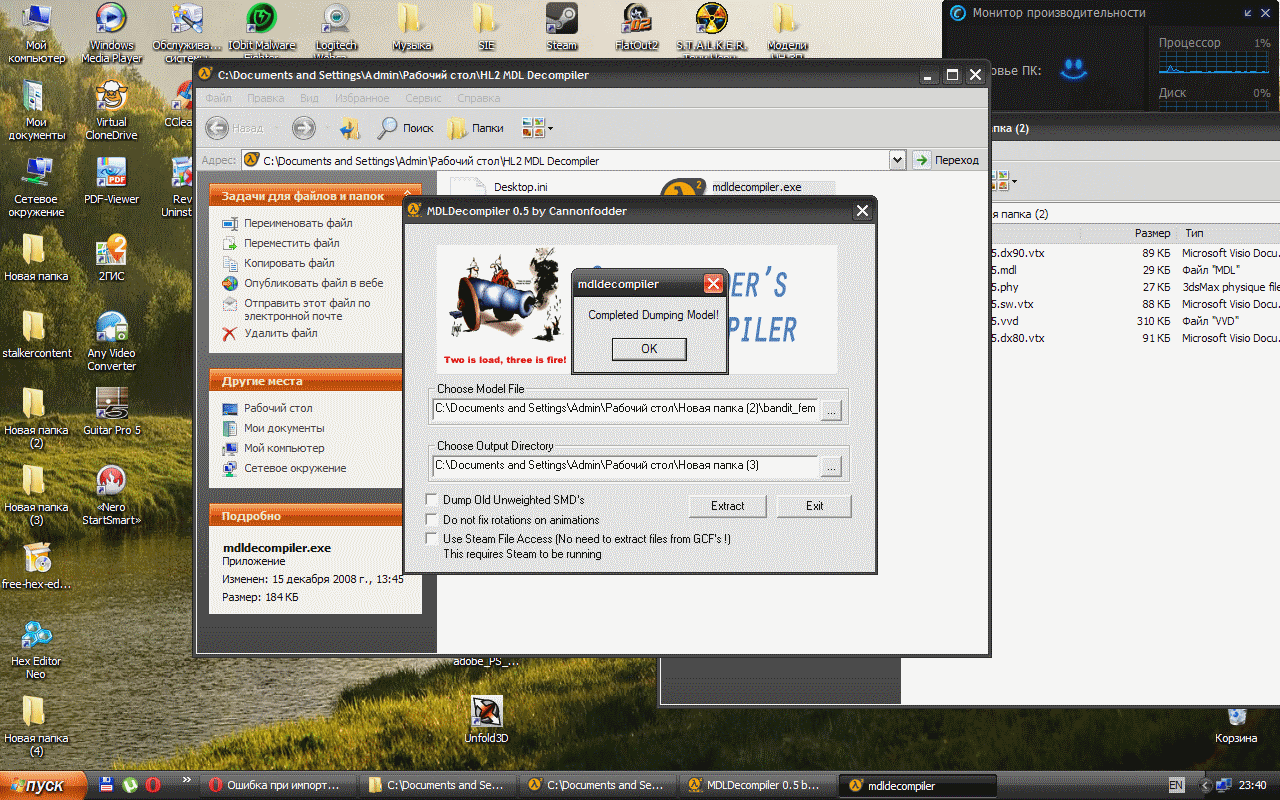Open Избранное menu in Explorer
Image resolution: width=1280 pixels, height=800 pixels.
(362, 98)
